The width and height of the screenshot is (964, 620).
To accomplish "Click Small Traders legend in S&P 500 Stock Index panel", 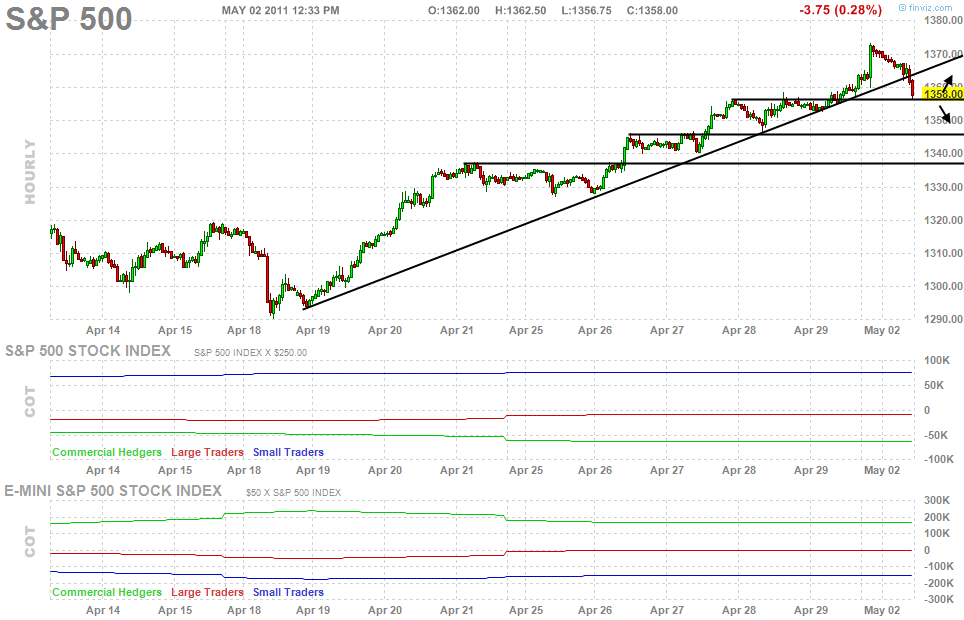I will (288, 452).
